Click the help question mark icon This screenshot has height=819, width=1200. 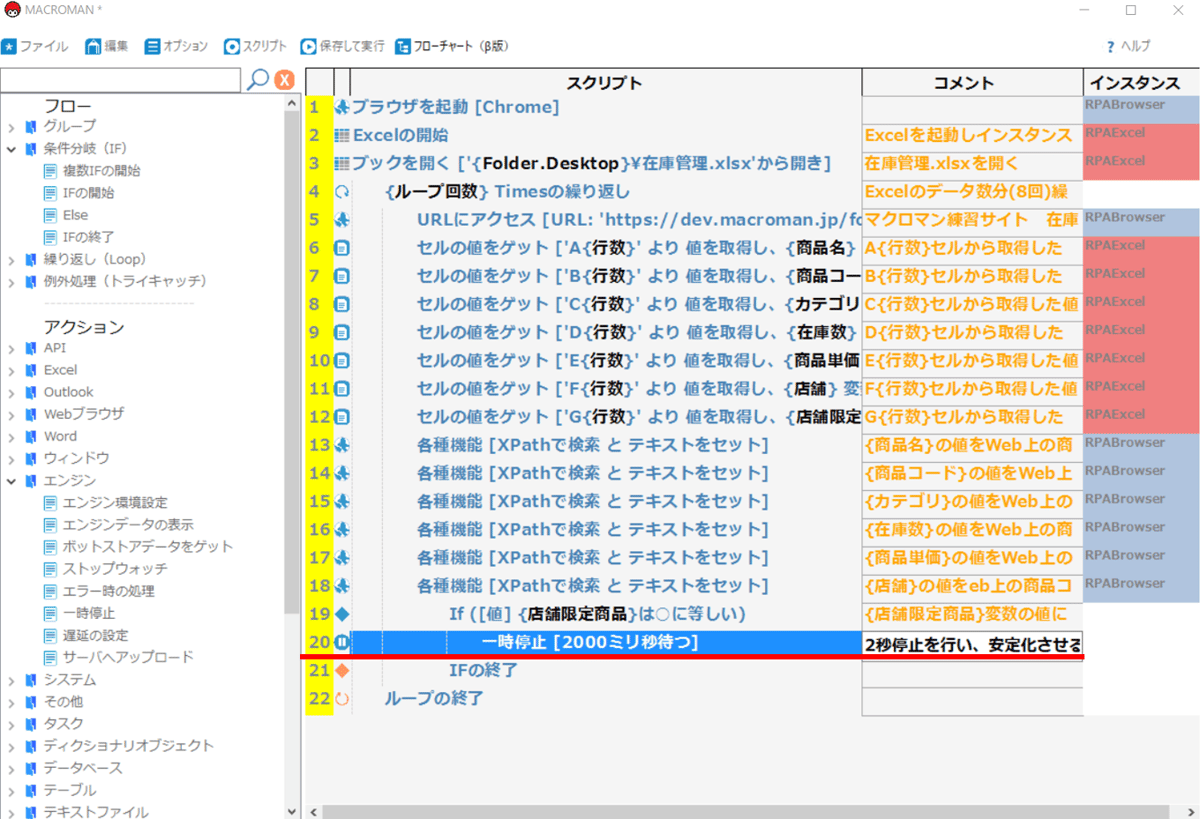pos(1110,46)
